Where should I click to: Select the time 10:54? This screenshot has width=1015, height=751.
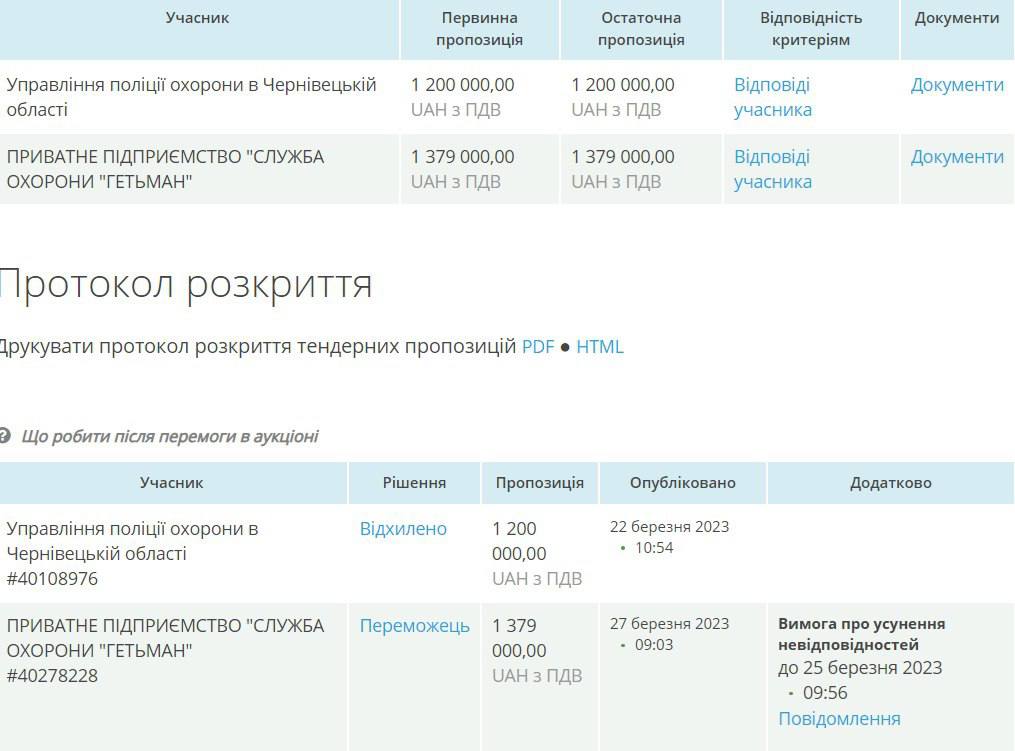(x=654, y=548)
